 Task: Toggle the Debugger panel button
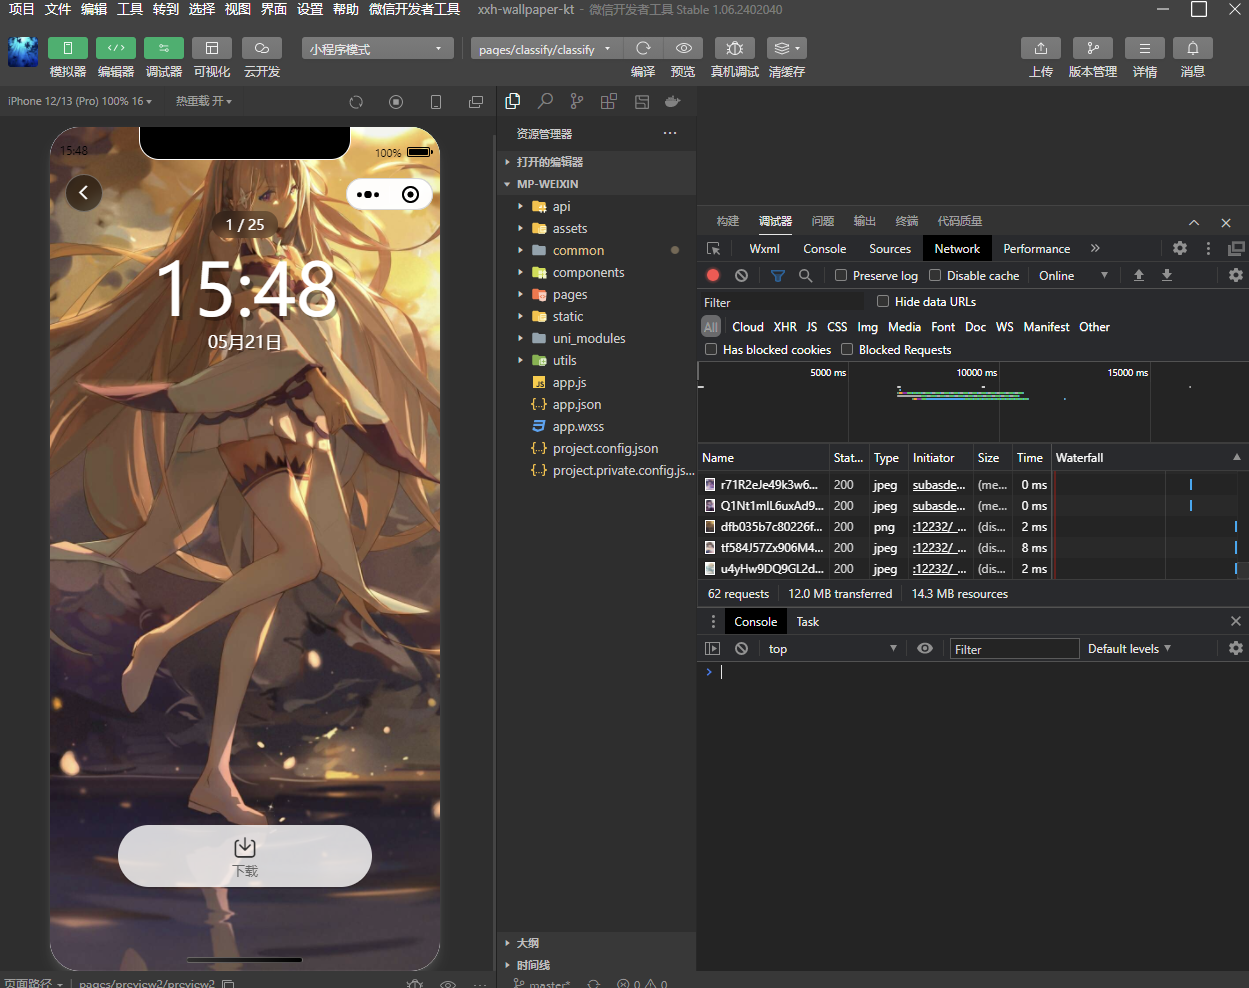point(164,48)
